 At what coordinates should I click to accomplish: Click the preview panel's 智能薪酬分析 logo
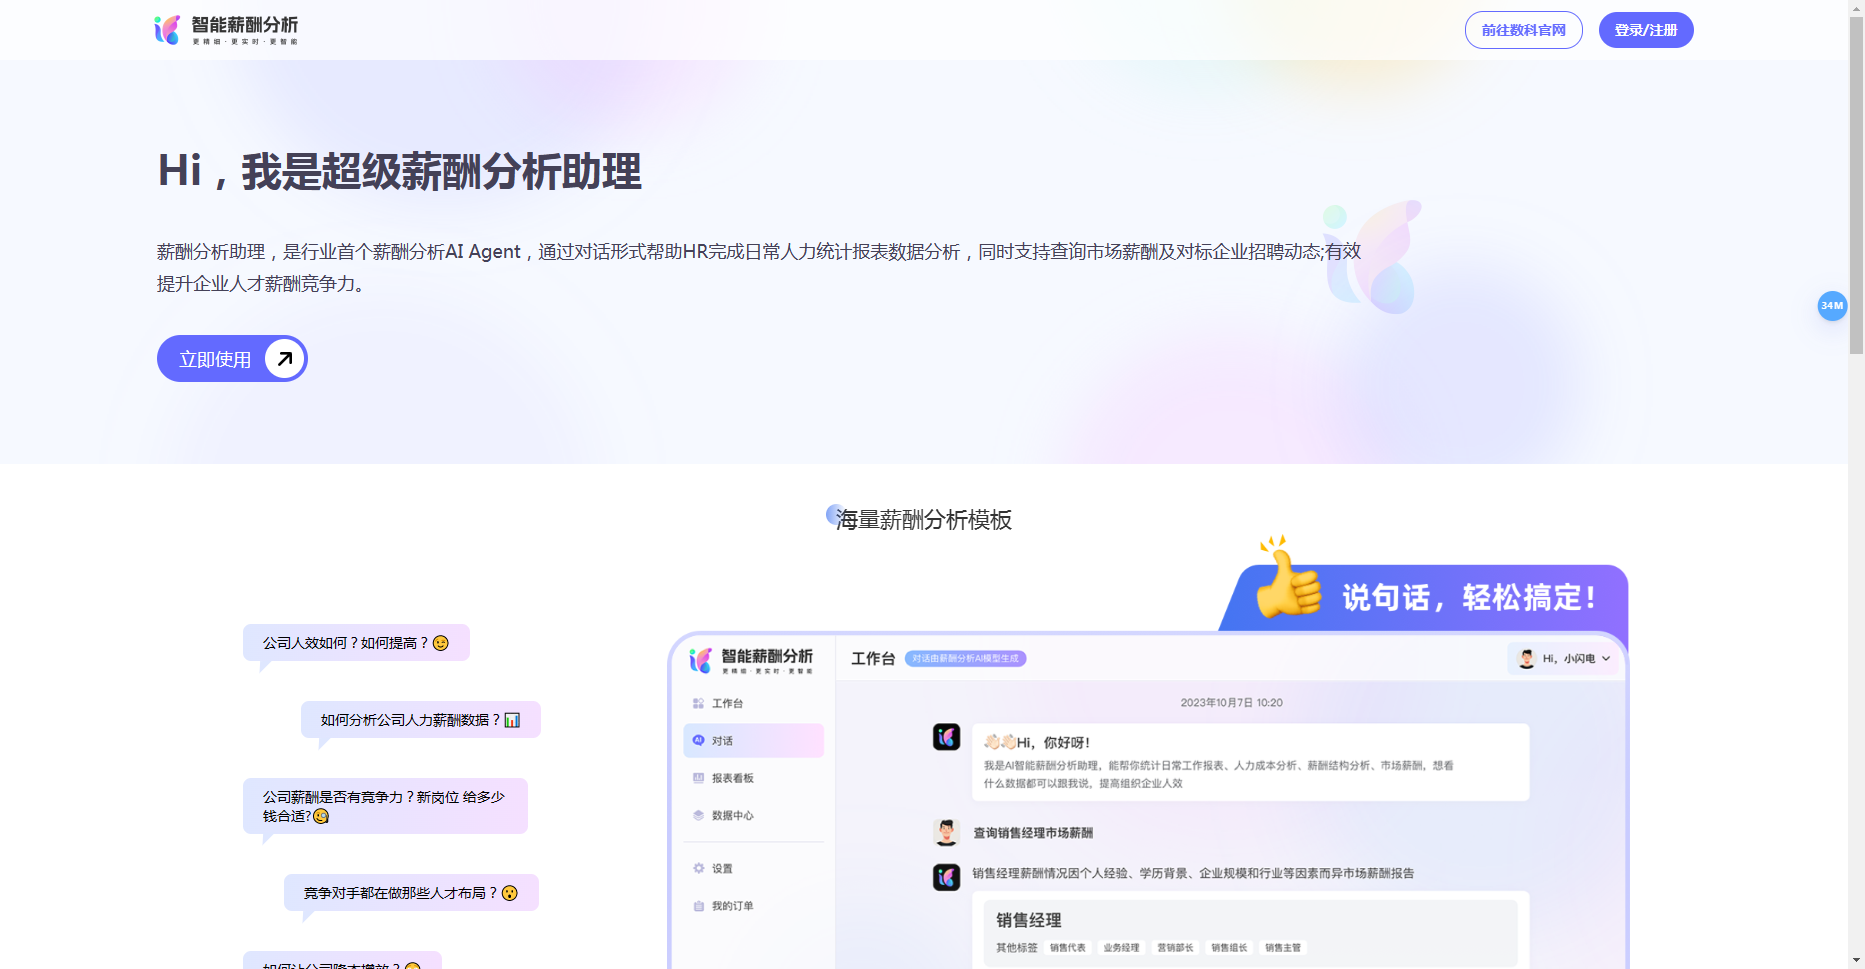coord(751,660)
